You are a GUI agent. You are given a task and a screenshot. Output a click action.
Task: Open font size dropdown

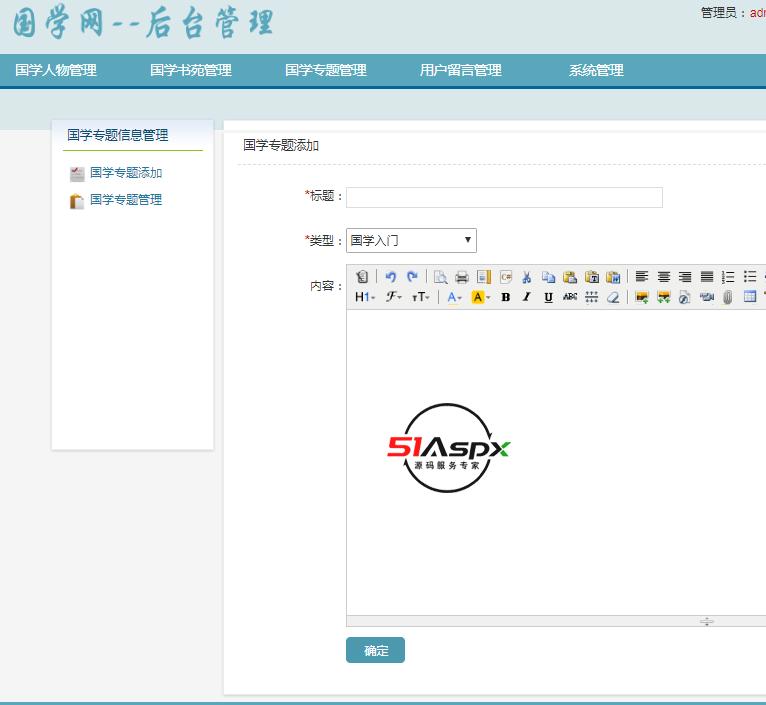pyautogui.click(x=421, y=297)
